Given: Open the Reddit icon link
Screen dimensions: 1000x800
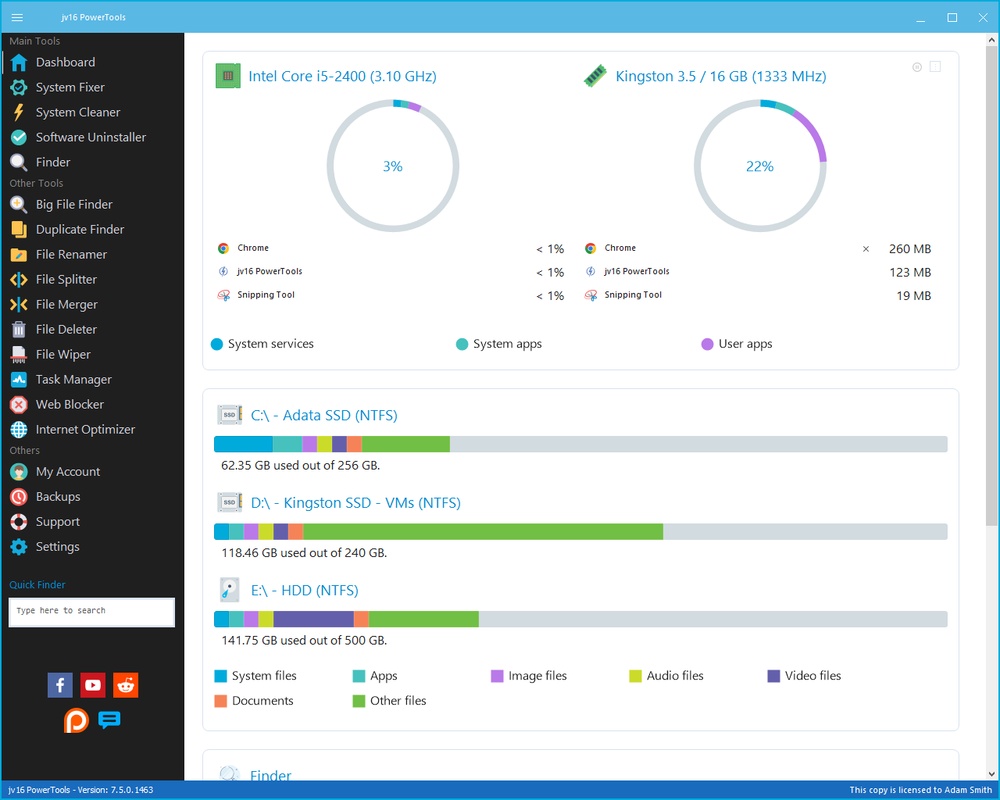Looking at the screenshot, I should [x=125, y=685].
